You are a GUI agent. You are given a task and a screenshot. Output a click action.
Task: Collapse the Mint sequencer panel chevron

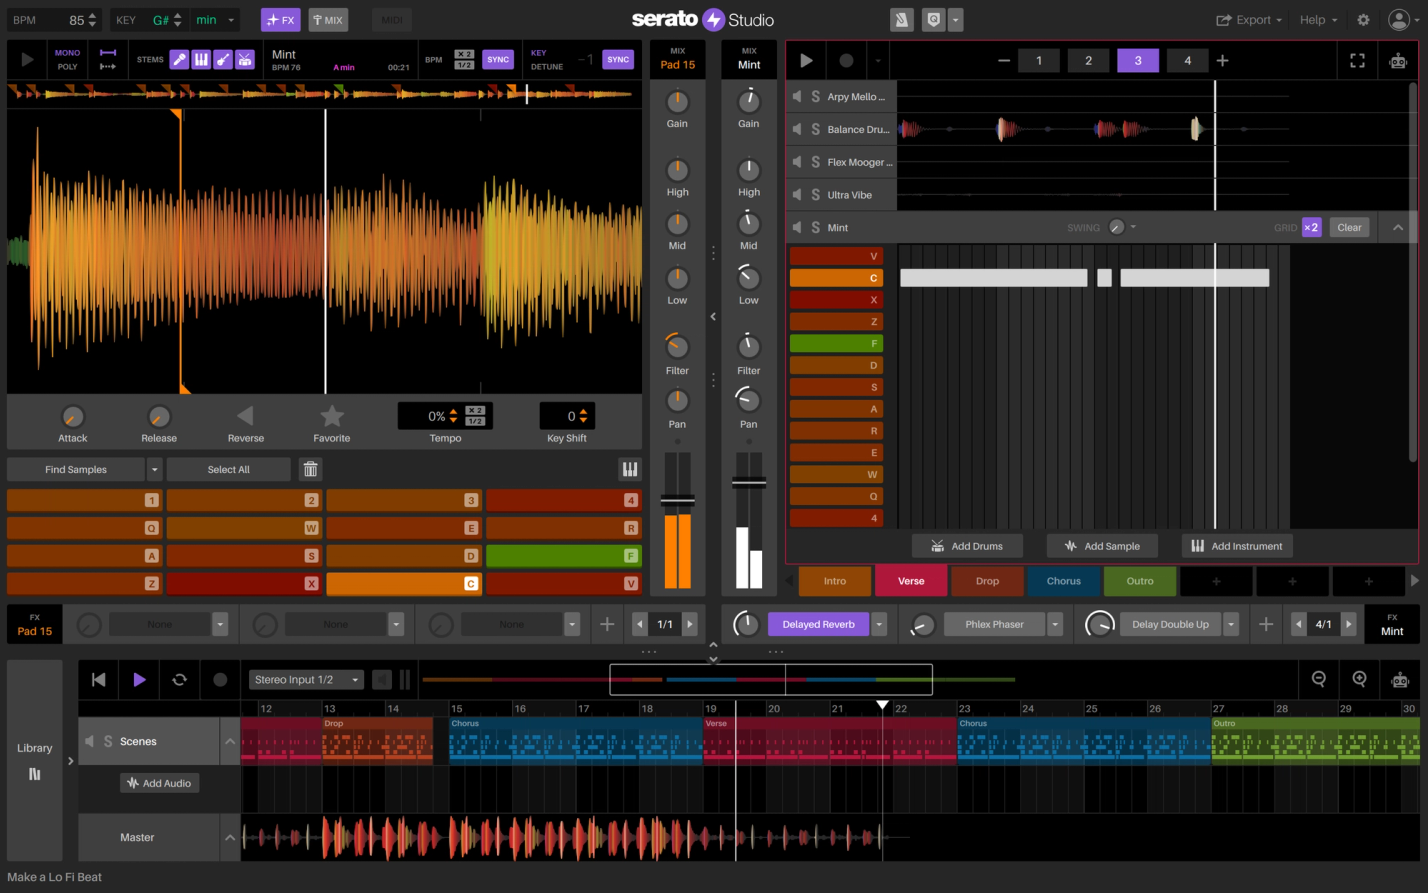click(x=1397, y=227)
